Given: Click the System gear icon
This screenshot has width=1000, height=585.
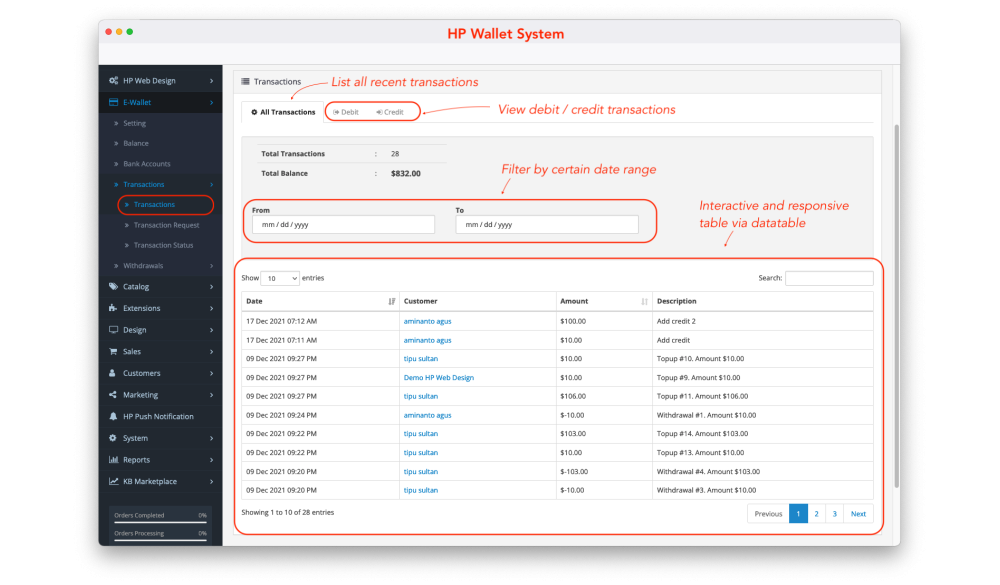Looking at the screenshot, I should point(113,438).
